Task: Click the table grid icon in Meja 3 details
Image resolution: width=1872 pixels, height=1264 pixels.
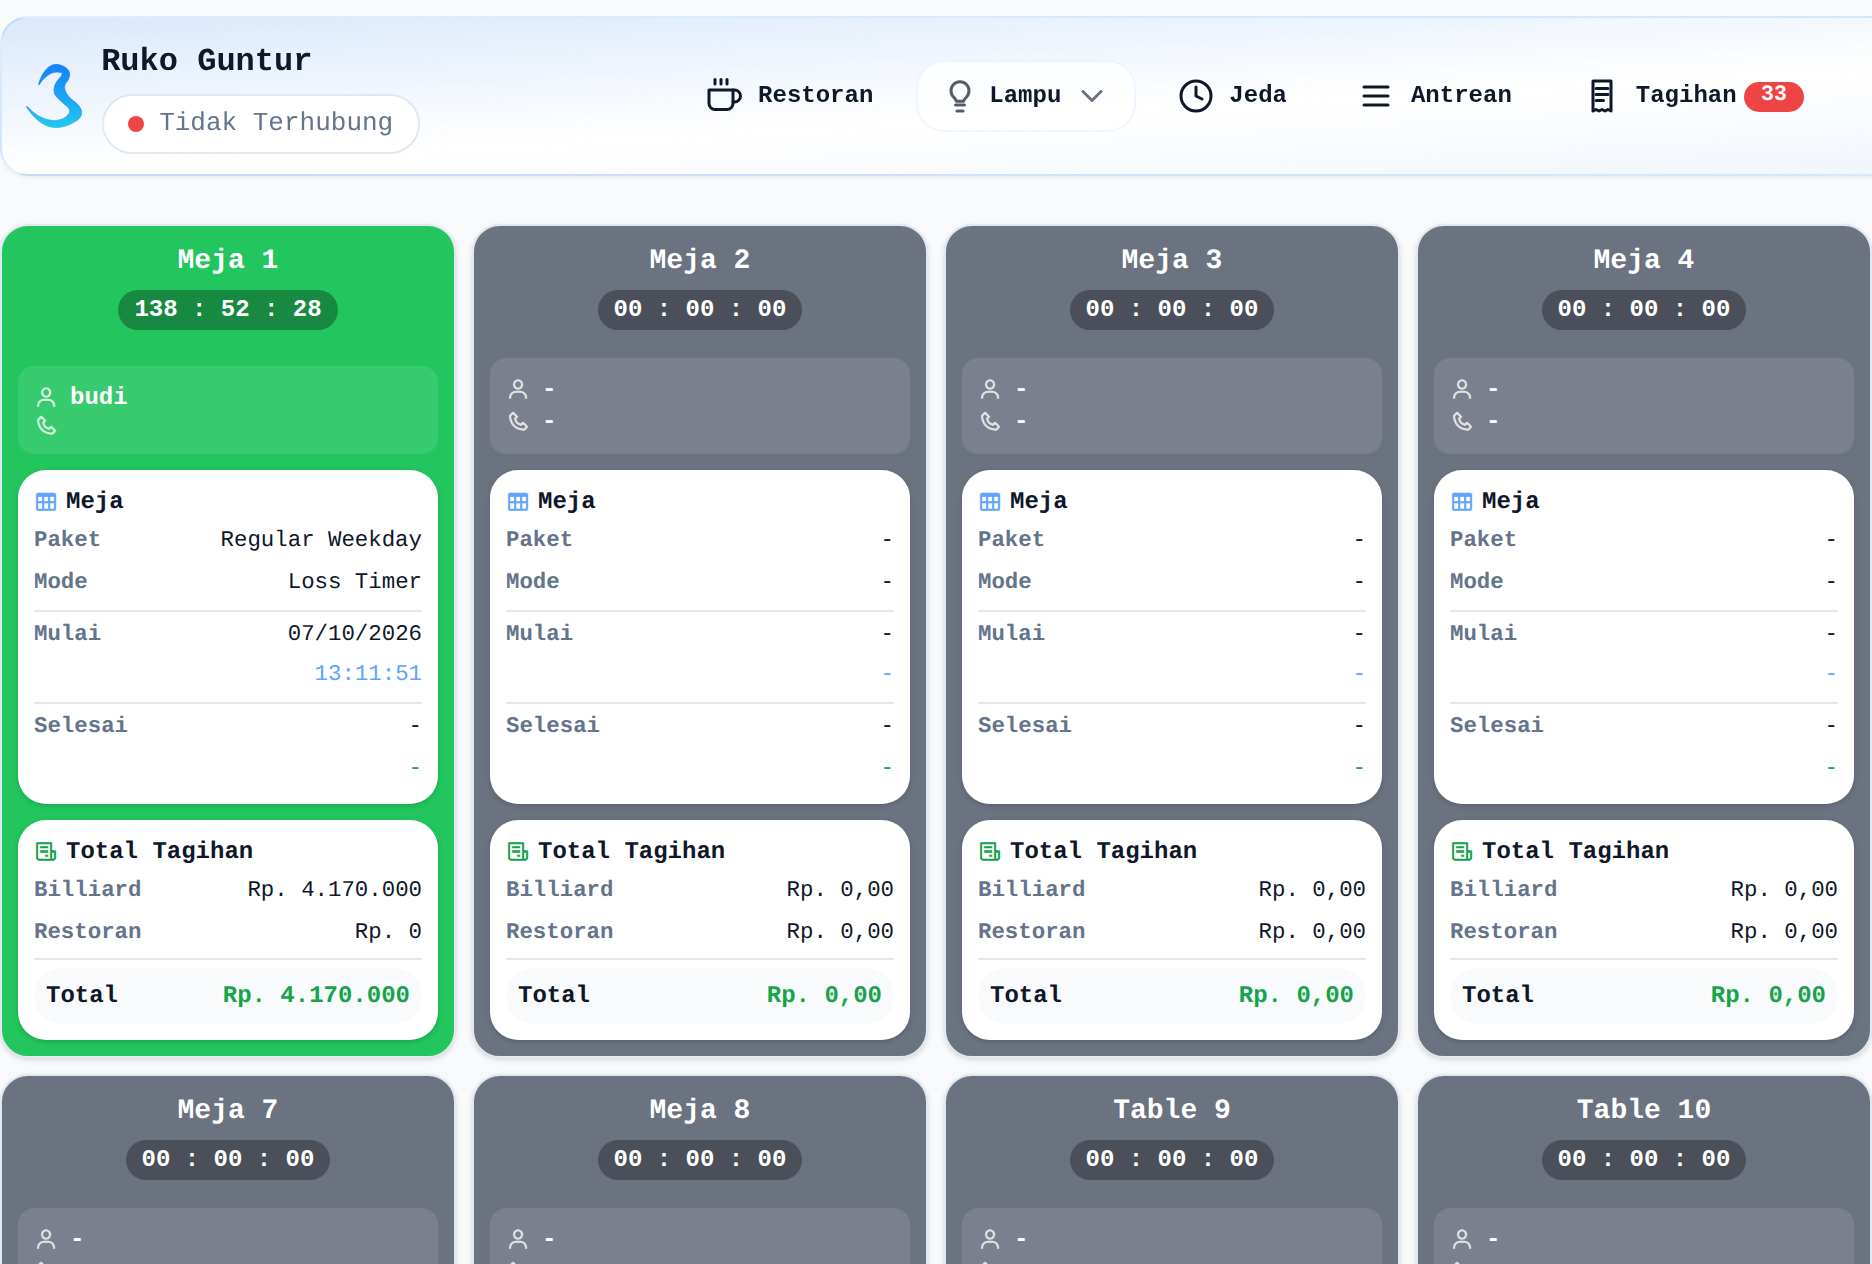Action: tap(990, 501)
